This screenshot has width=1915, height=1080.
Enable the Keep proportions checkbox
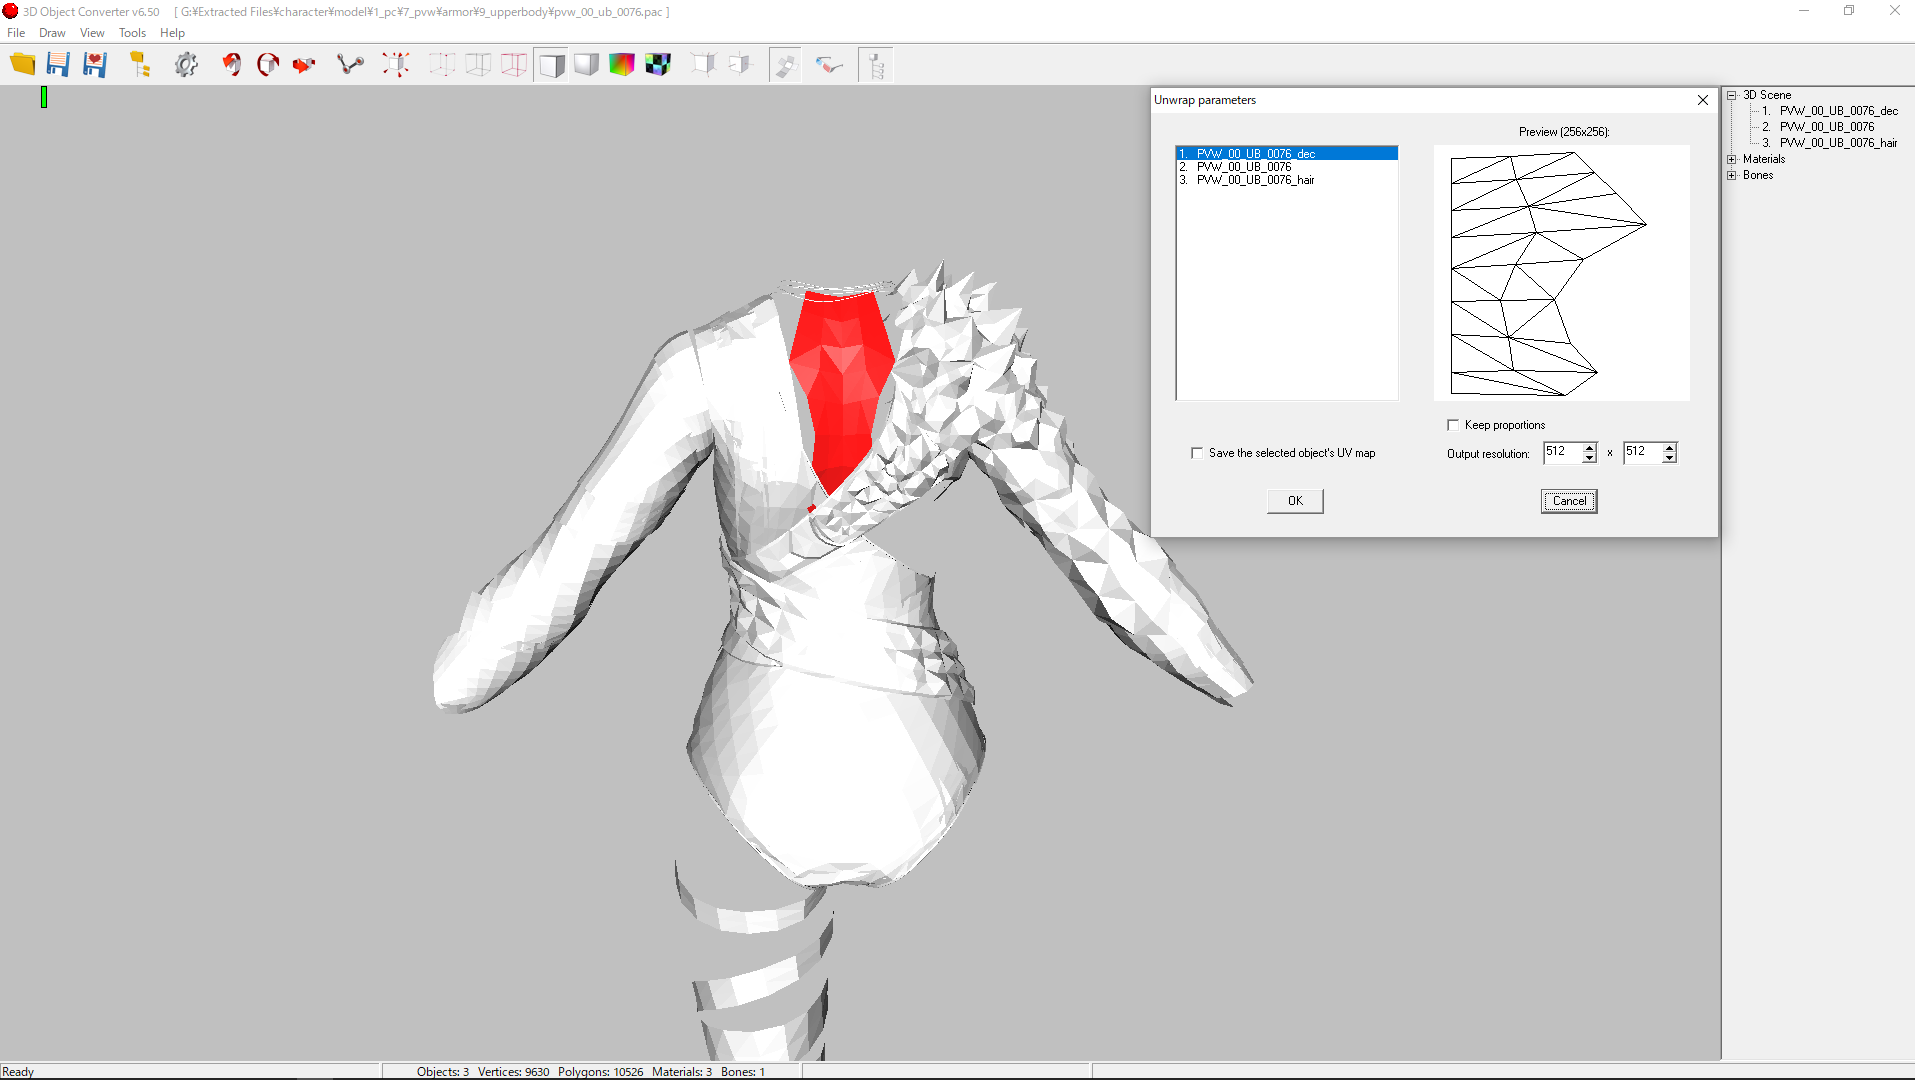pos(1453,425)
